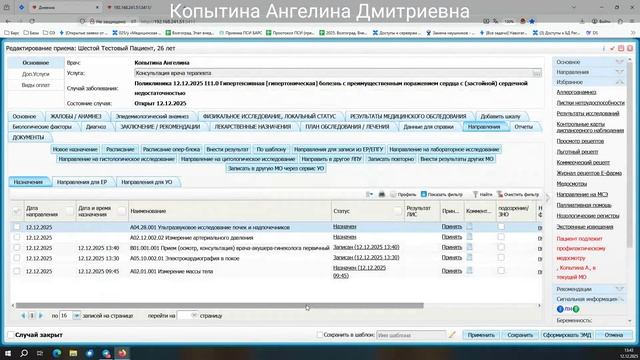The image size is (640, 360).
Task: Click ellipsis button in service field
Action: tap(537, 73)
